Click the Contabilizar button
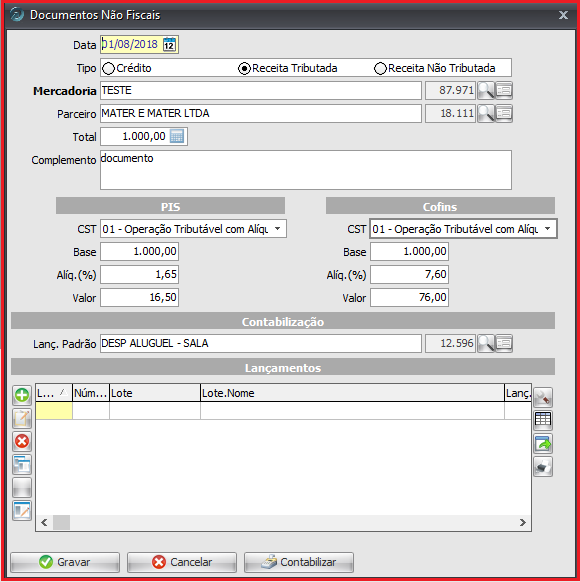The width and height of the screenshot is (580, 582). 299,562
